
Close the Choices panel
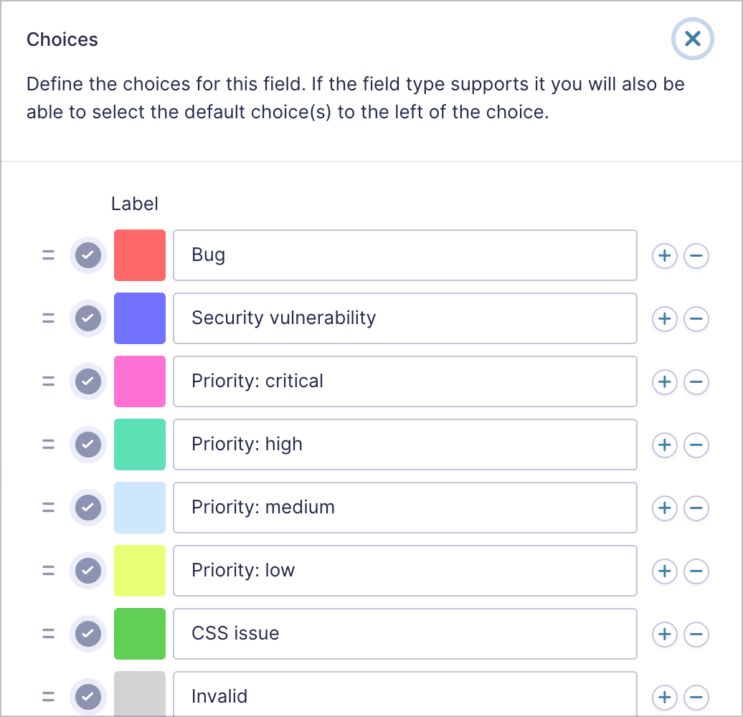click(x=692, y=39)
